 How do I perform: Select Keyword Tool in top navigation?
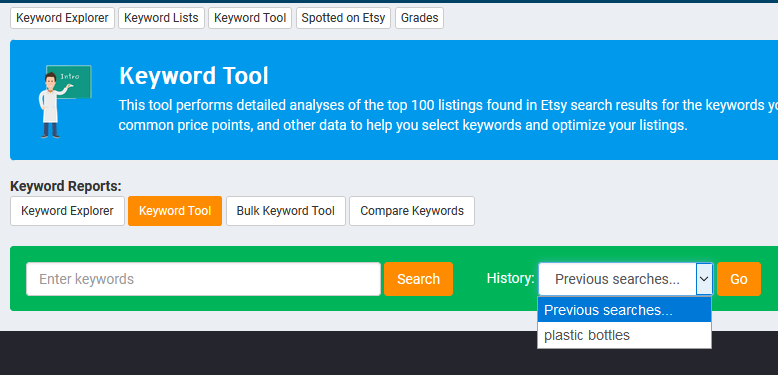(x=250, y=18)
